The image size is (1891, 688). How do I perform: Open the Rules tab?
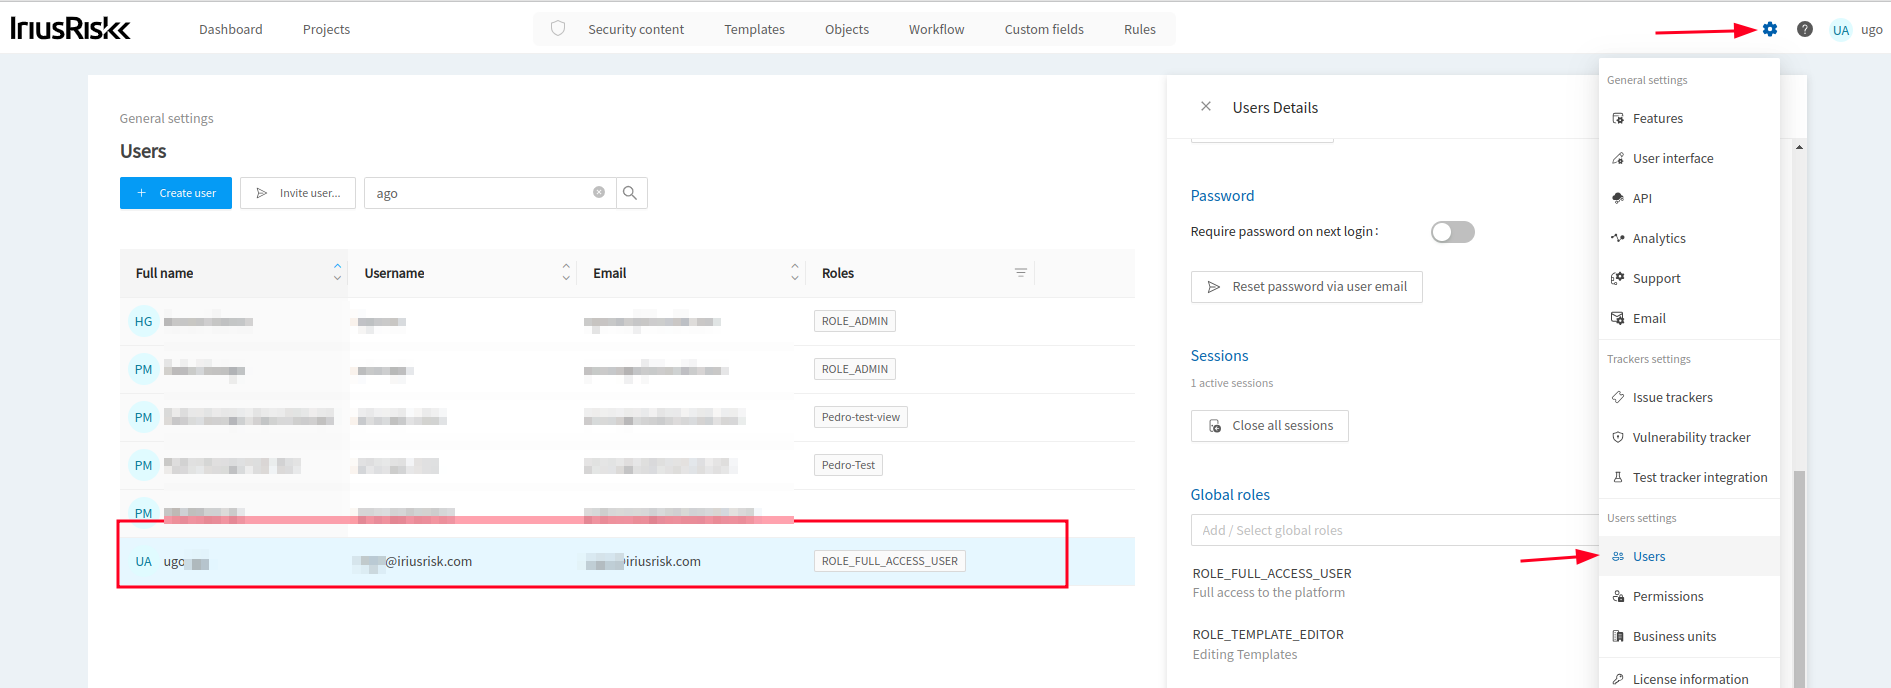coord(1140,29)
